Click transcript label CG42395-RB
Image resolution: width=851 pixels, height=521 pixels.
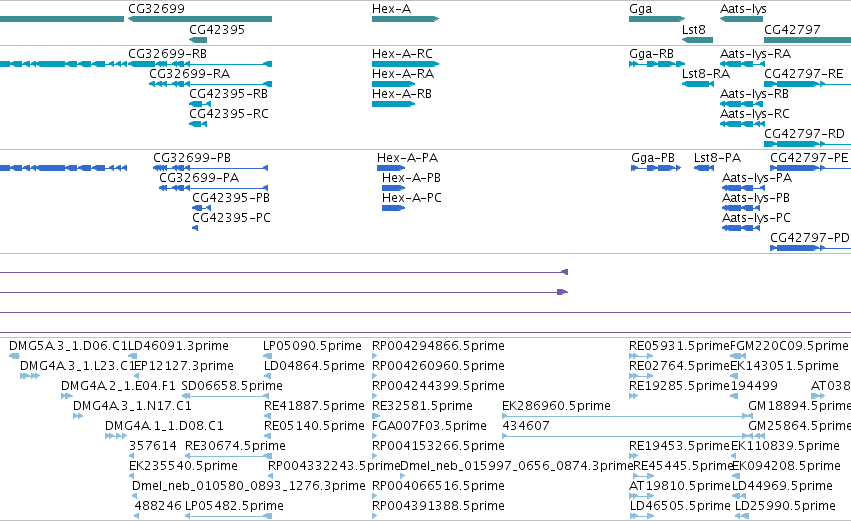pyautogui.click(x=228, y=94)
